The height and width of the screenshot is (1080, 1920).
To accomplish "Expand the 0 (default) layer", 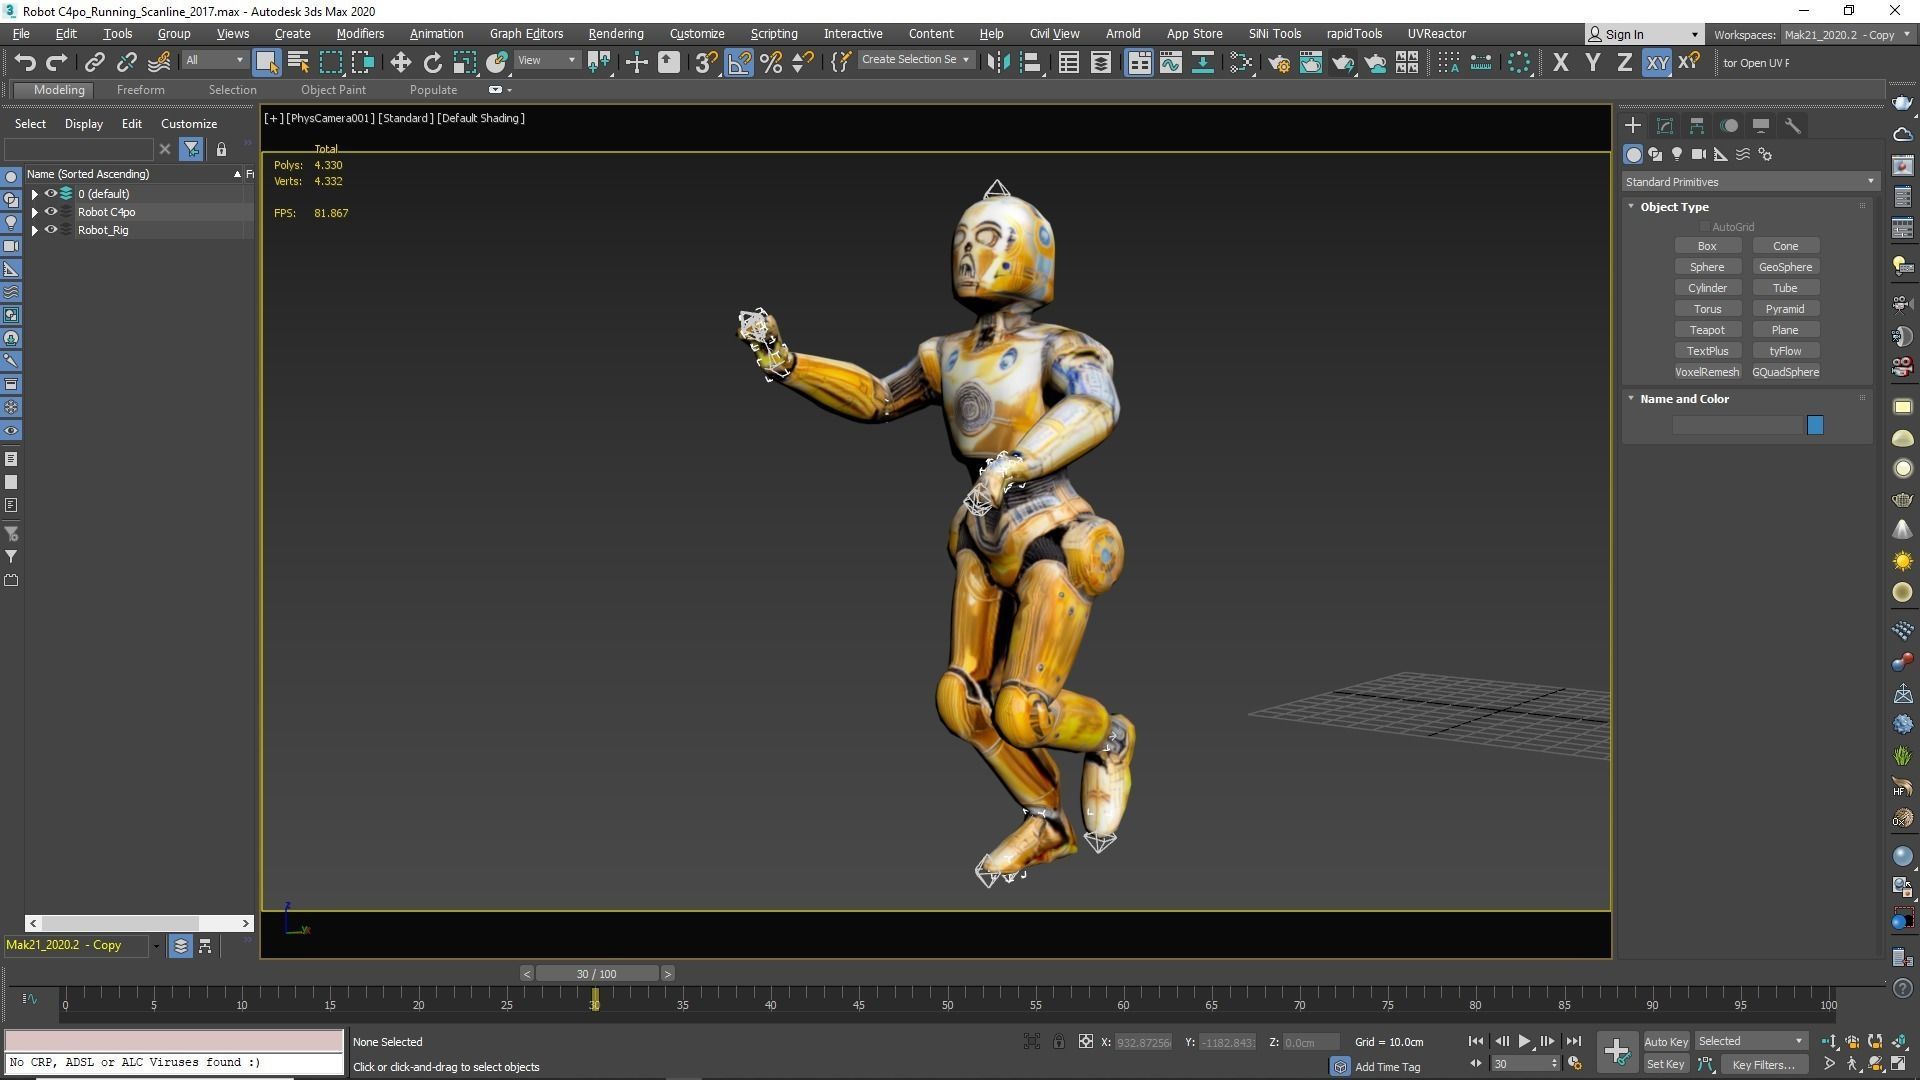I will coord(34,194).
